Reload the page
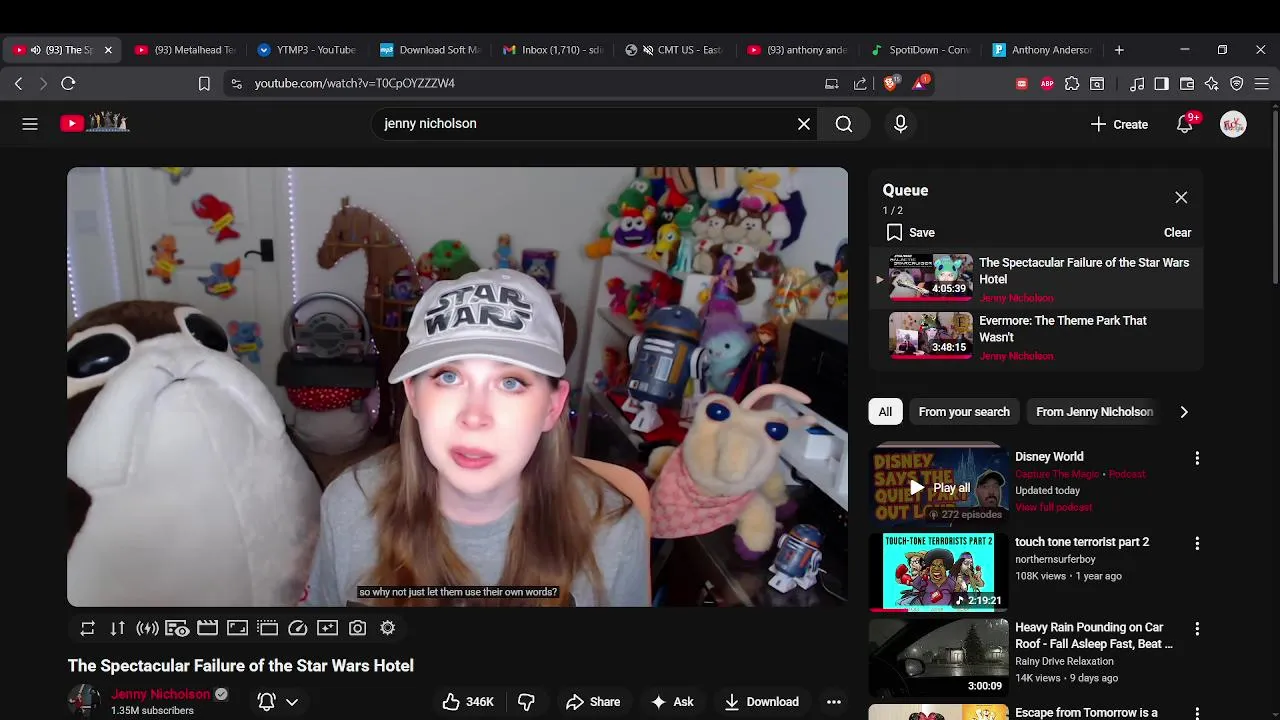Image resolution: width=1280 pixels, height=720 pixels. point(68,84)
